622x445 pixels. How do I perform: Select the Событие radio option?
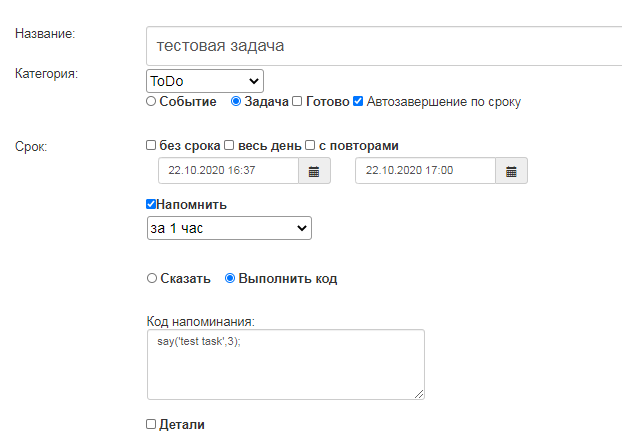pyautogui.click(x=151, y=101)
